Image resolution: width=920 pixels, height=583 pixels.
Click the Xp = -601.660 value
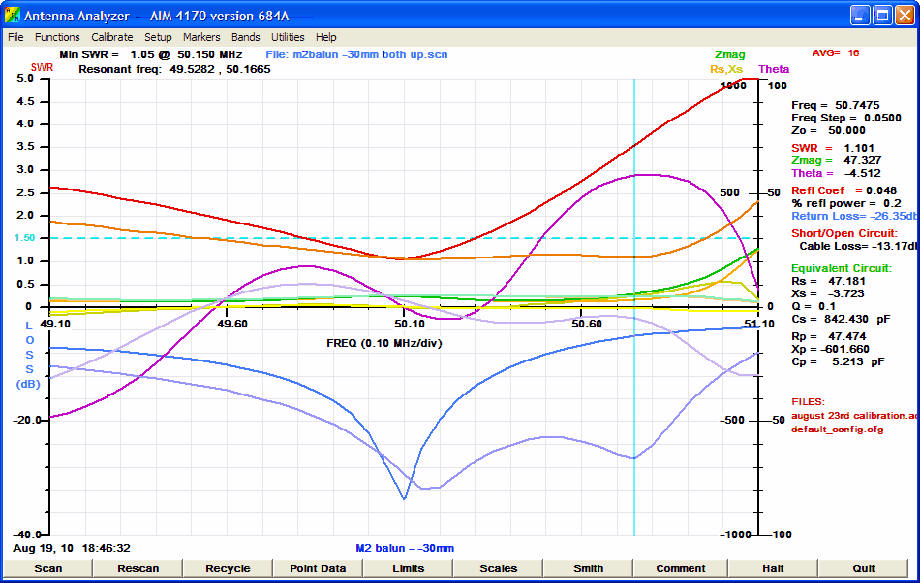click(830, 349)
